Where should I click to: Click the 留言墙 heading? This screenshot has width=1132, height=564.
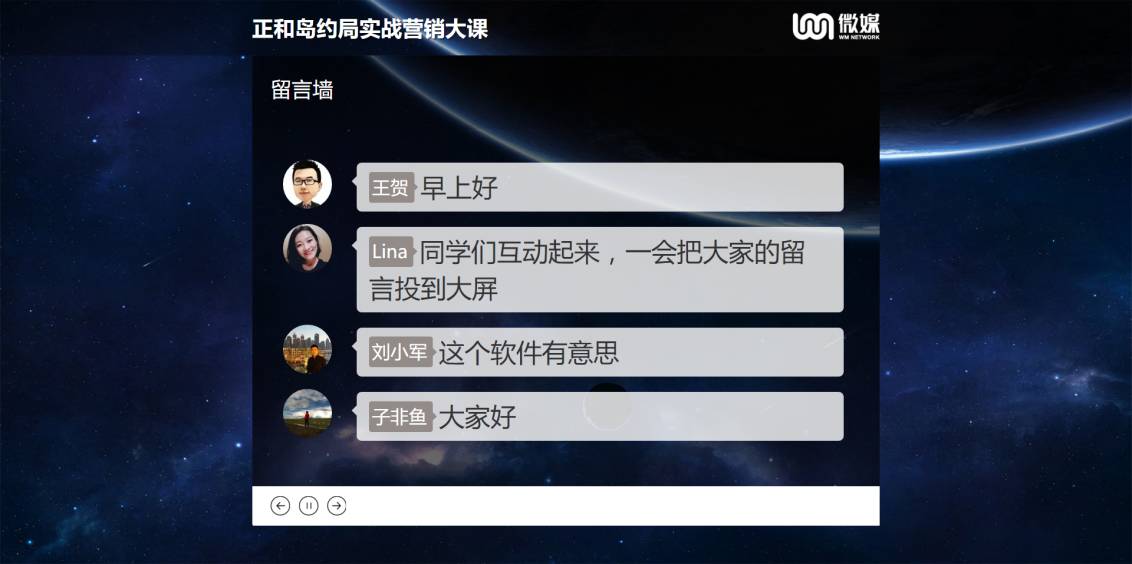pyautogui.click(x=302, y=90)
